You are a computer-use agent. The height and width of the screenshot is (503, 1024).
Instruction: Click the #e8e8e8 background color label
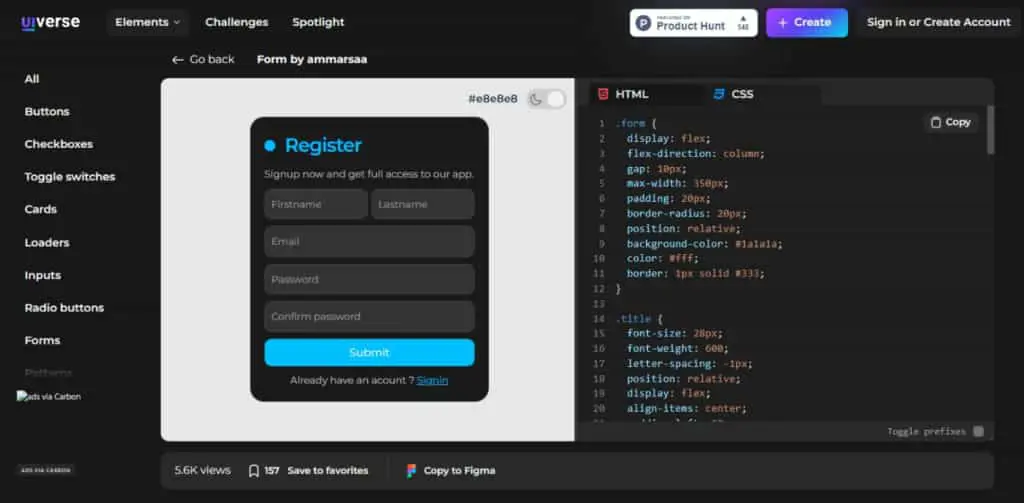click(x=493, y=99)
